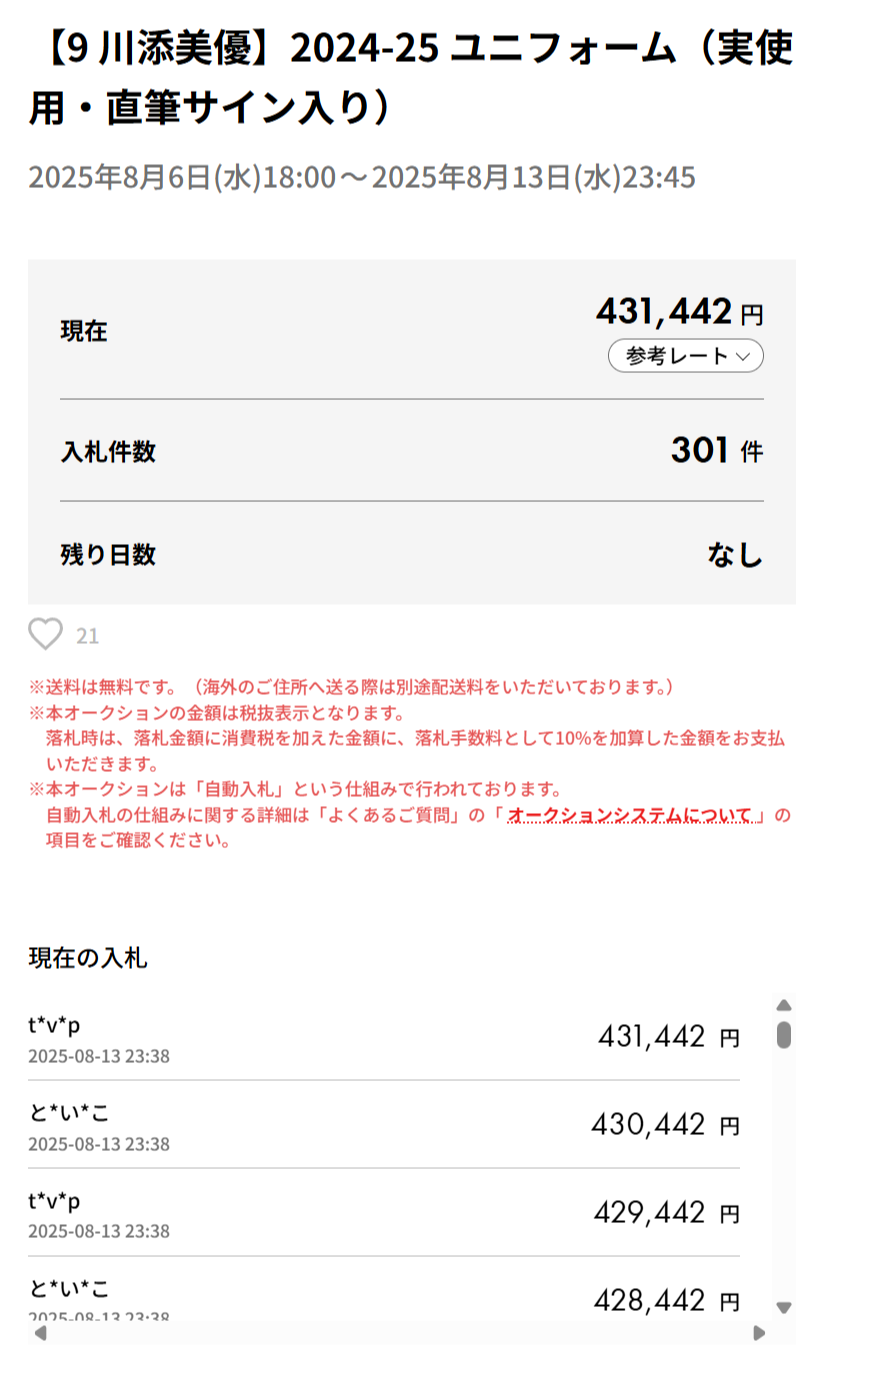This screenshot has height=1378, width=872.
Task: Click the 入札件数 301 件 row
Action: [411, 451]
